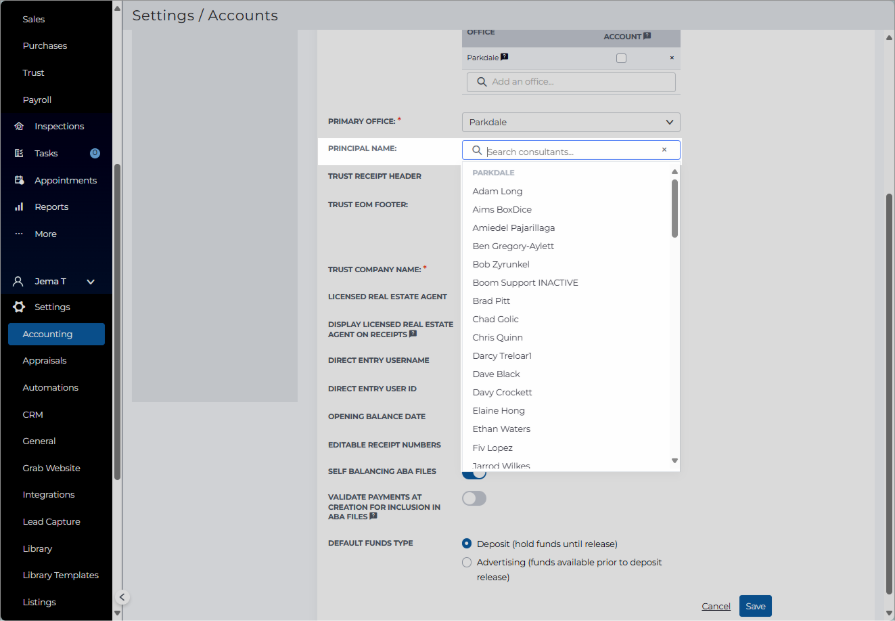Open Inspections via its house icon
Screen dimensions: 895x621
tap(19, 126)
